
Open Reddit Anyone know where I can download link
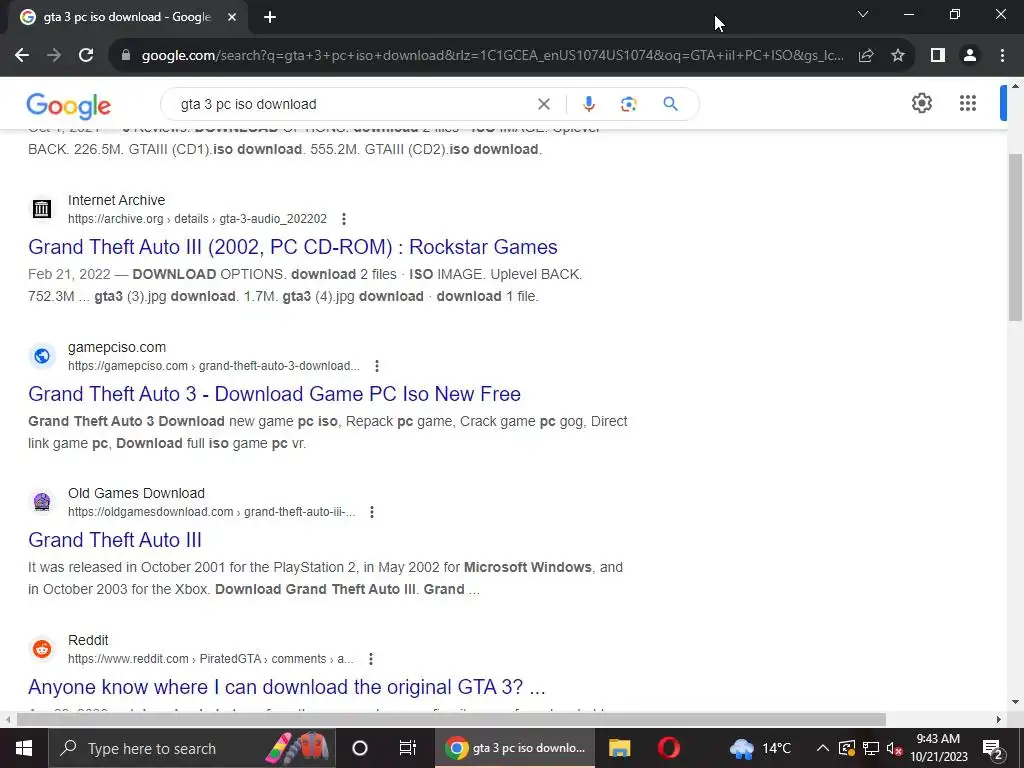(287, 687)
